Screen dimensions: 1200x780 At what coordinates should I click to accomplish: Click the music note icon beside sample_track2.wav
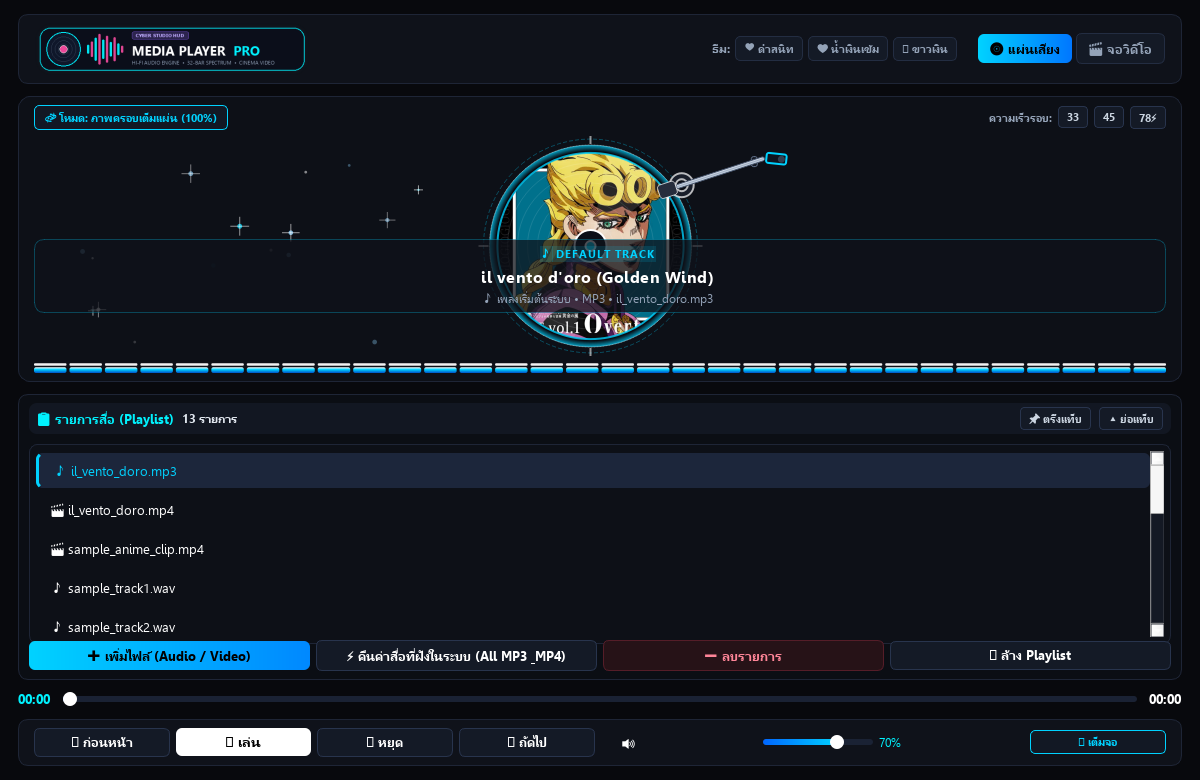tap(57, 627)
